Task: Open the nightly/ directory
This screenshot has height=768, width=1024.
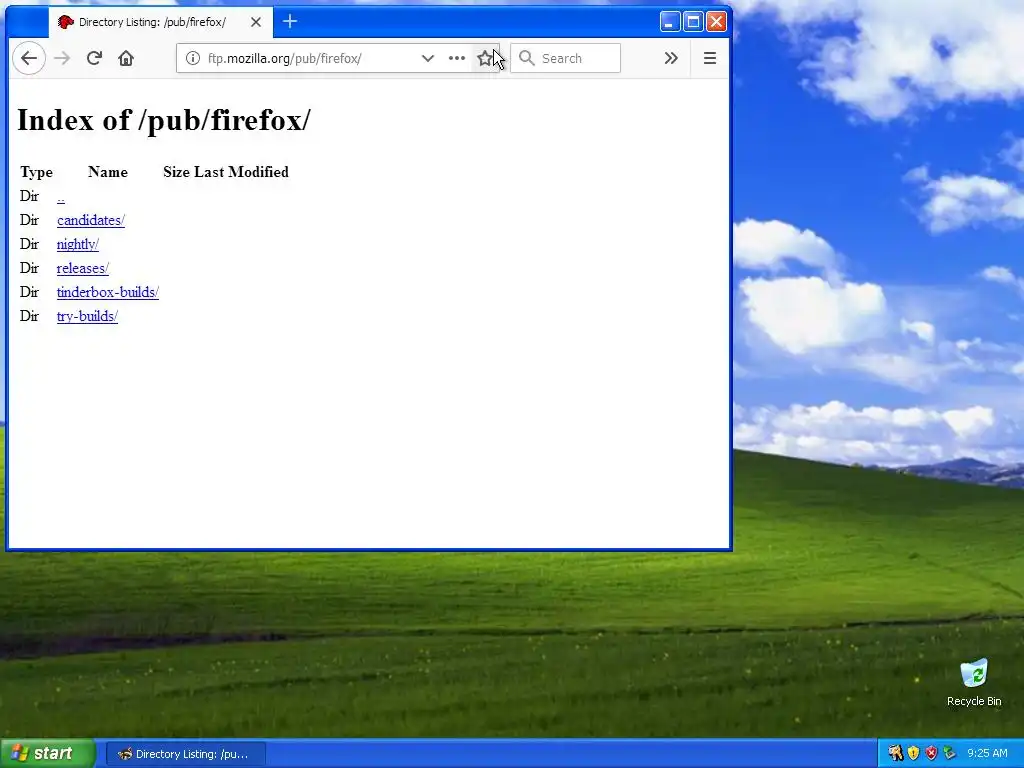Action: [x=78, y=244]
